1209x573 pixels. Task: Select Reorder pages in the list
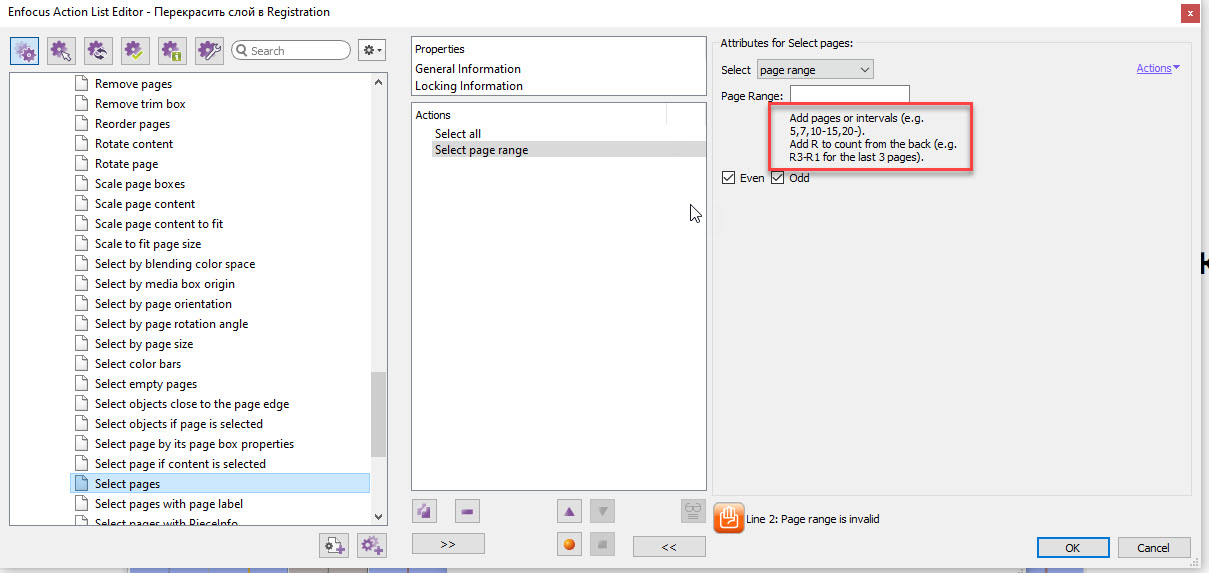coord(132,124)
